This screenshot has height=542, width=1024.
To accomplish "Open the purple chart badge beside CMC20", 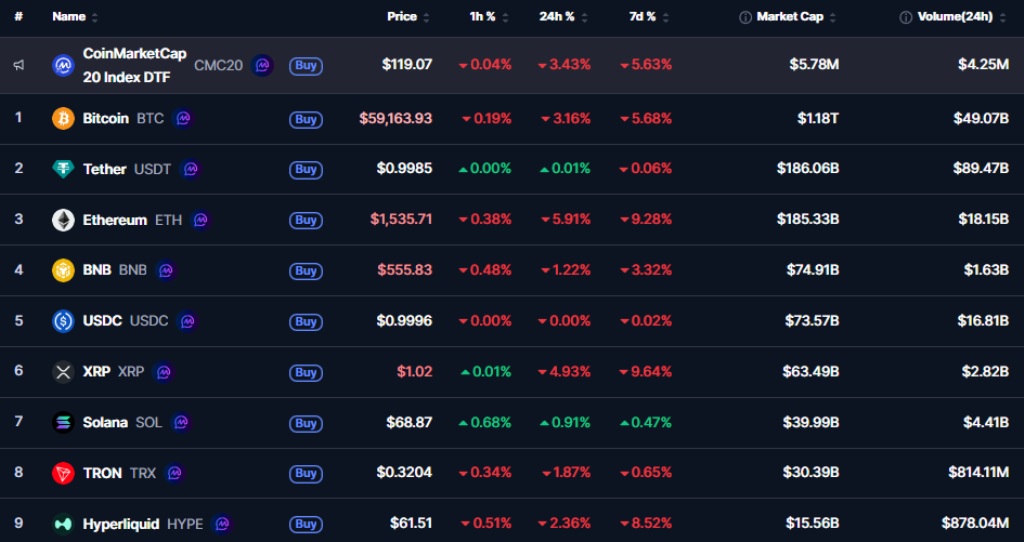I will [263, 65].
